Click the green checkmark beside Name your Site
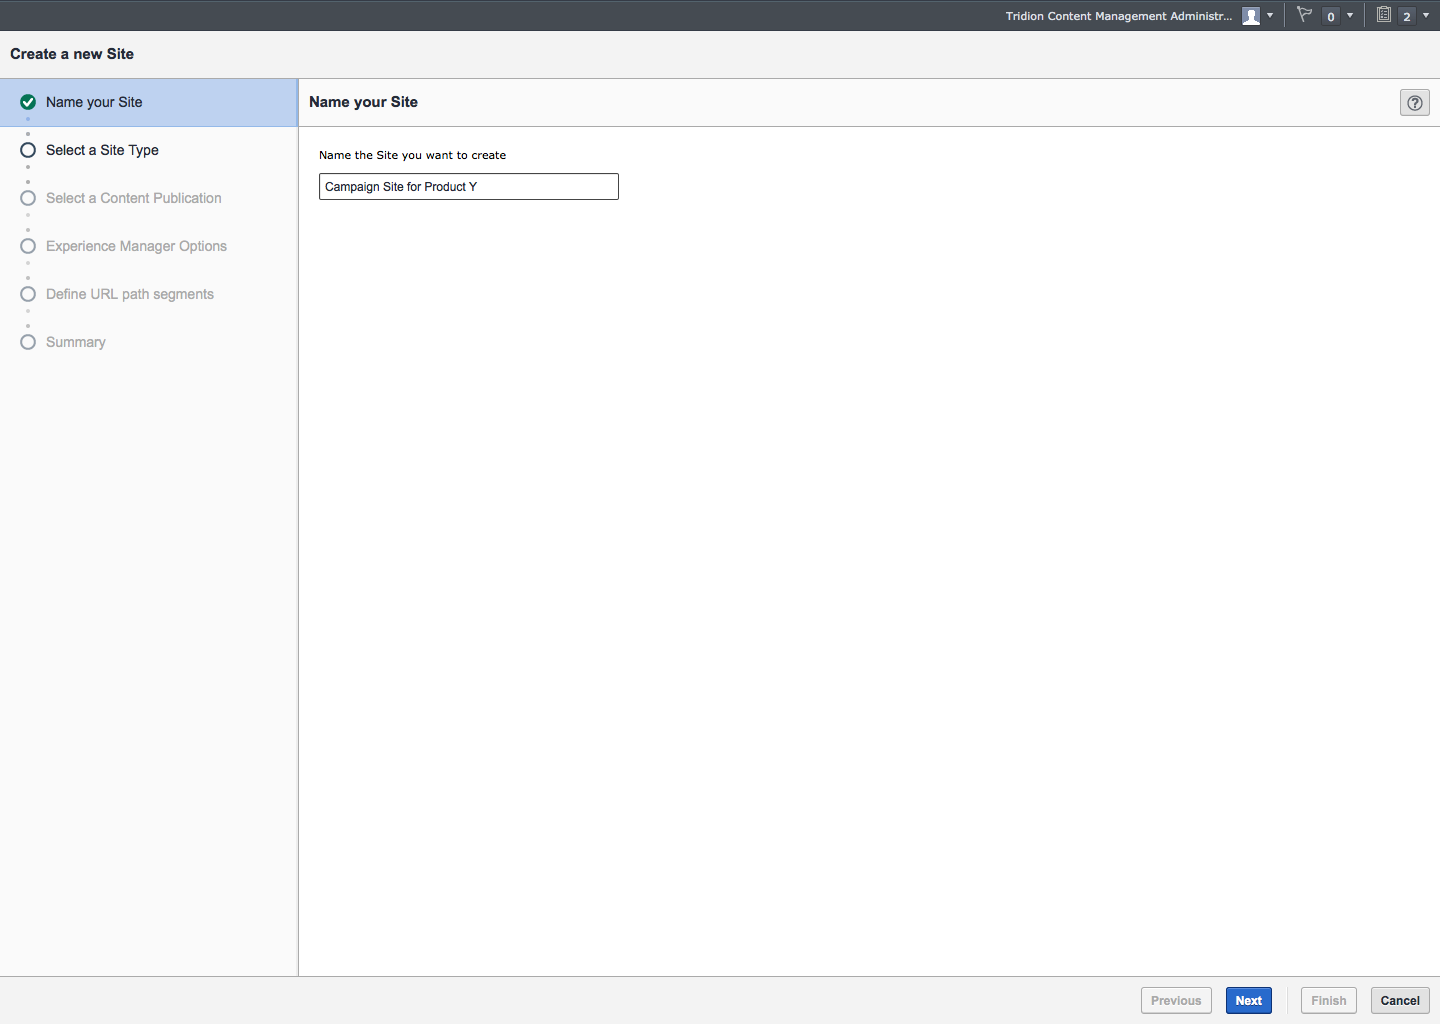 [28, 102]
